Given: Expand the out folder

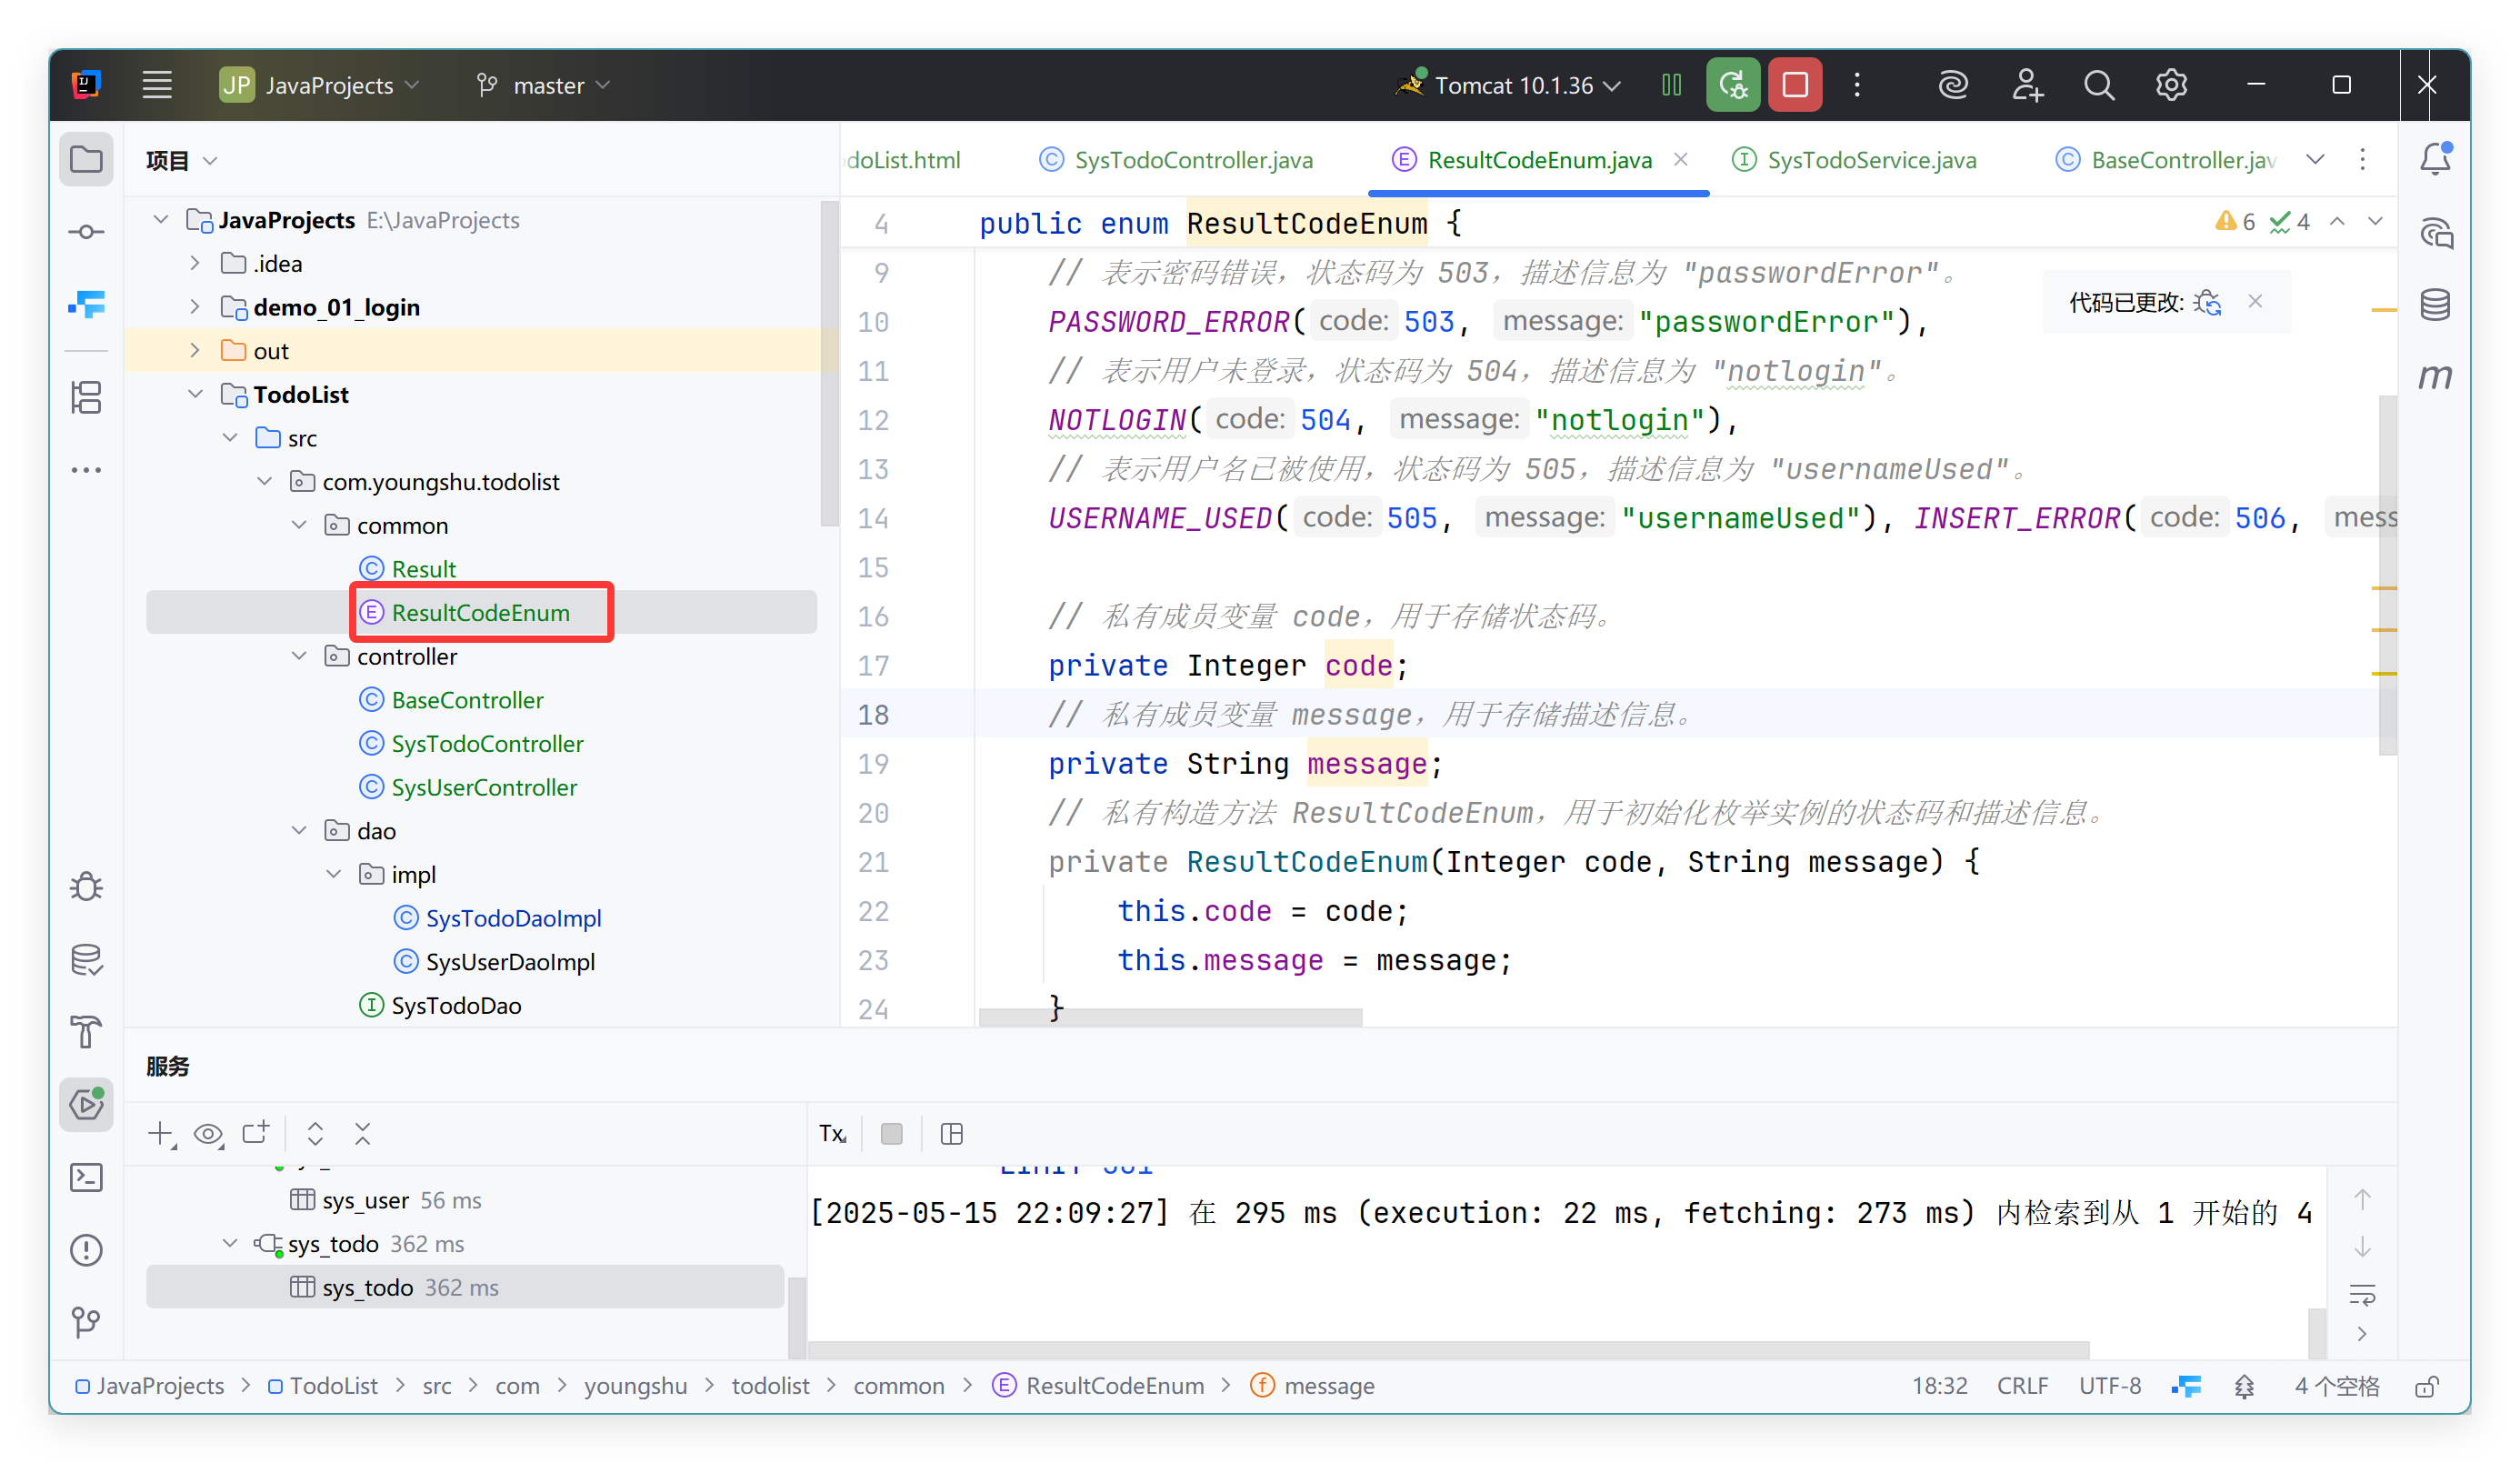Looking at the screenshot, I should 195,350.
